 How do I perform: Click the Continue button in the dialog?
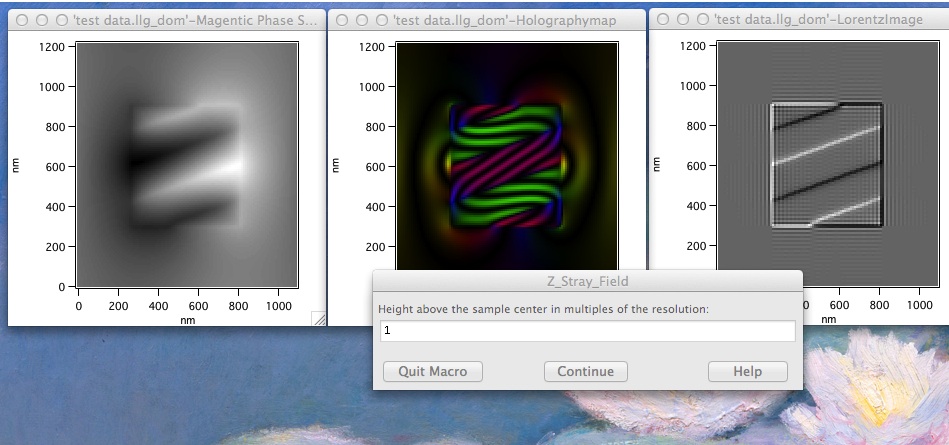click(x=585, y=371)
